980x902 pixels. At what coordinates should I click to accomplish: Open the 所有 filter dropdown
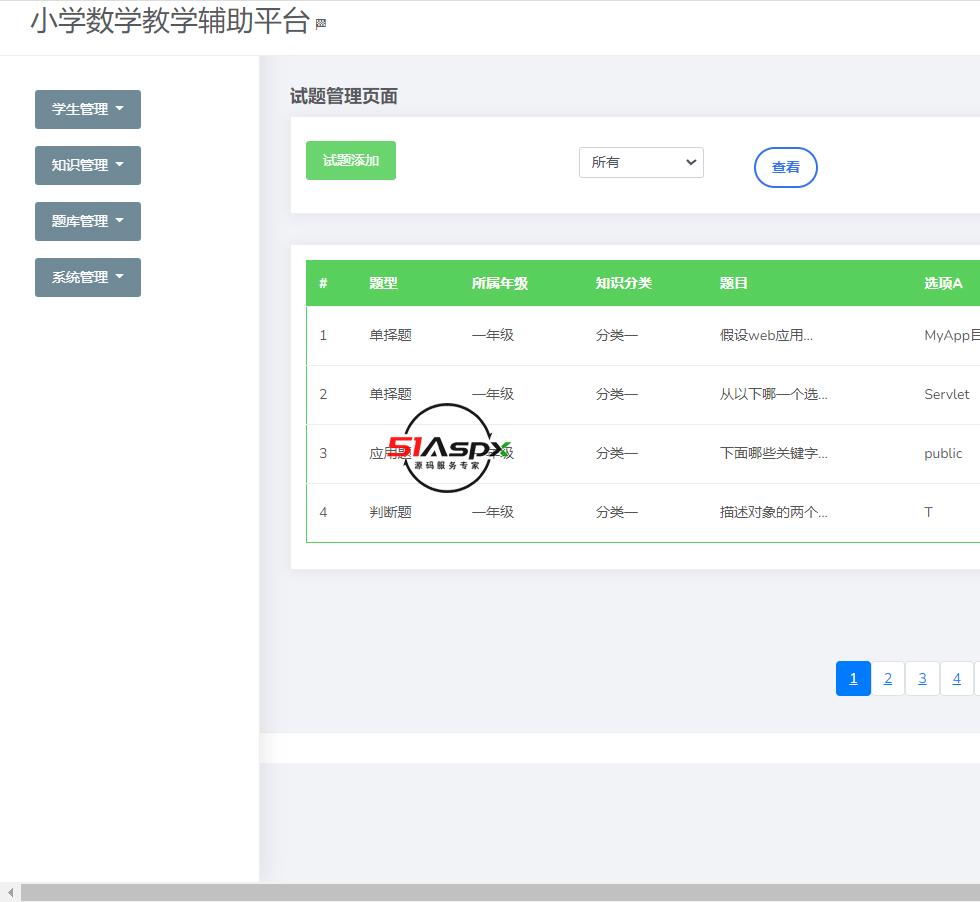(x=640, y=162)
